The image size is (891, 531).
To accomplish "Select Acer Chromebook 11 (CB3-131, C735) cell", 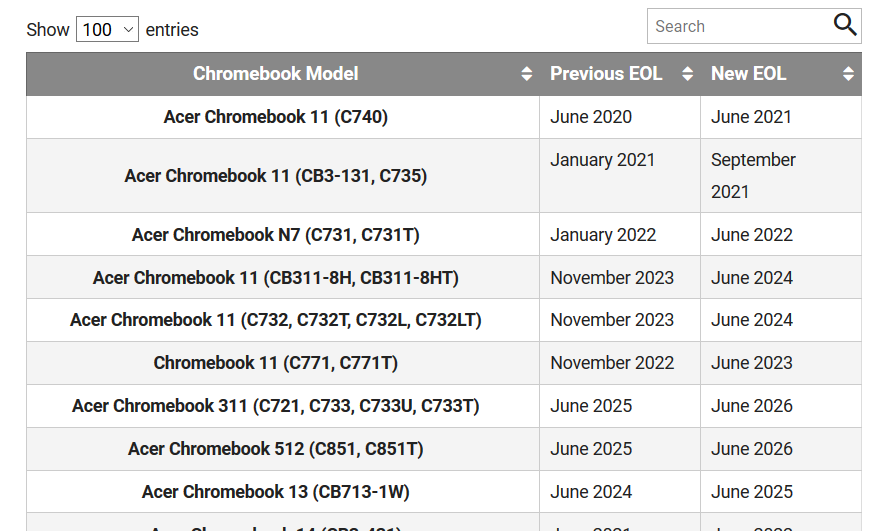I will point(276,176).
